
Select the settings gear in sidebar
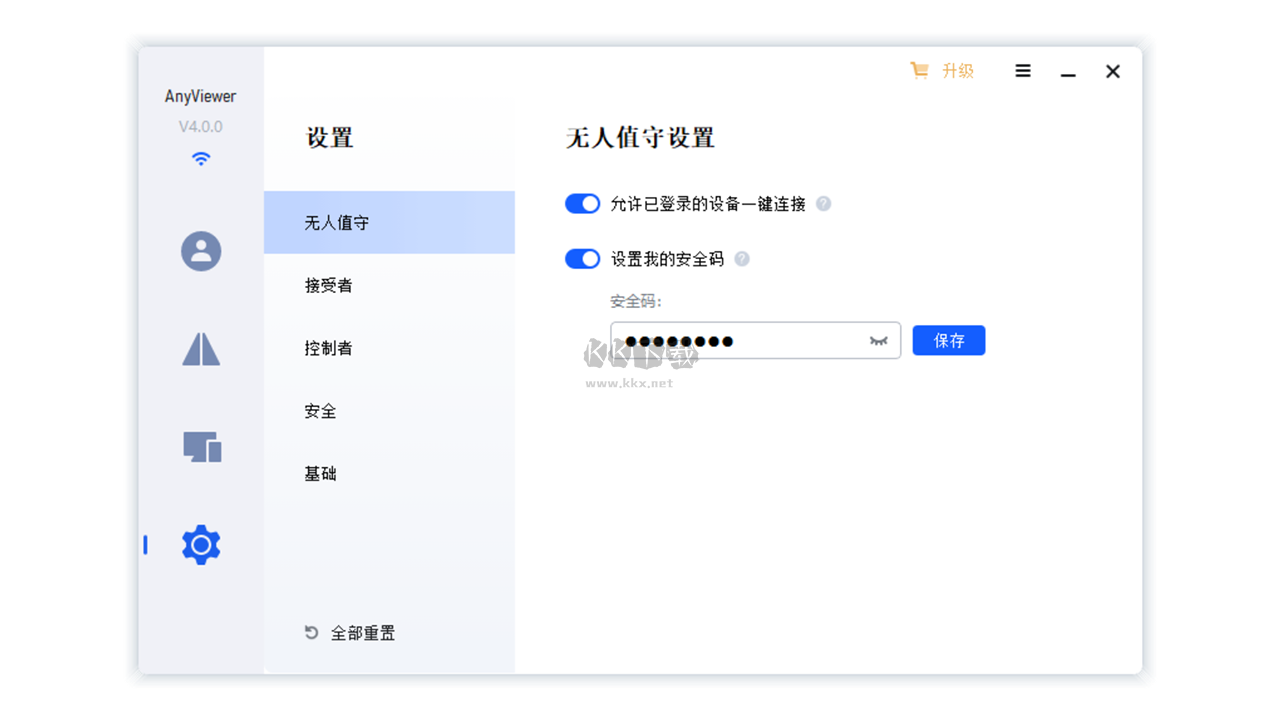click(200, 544)
